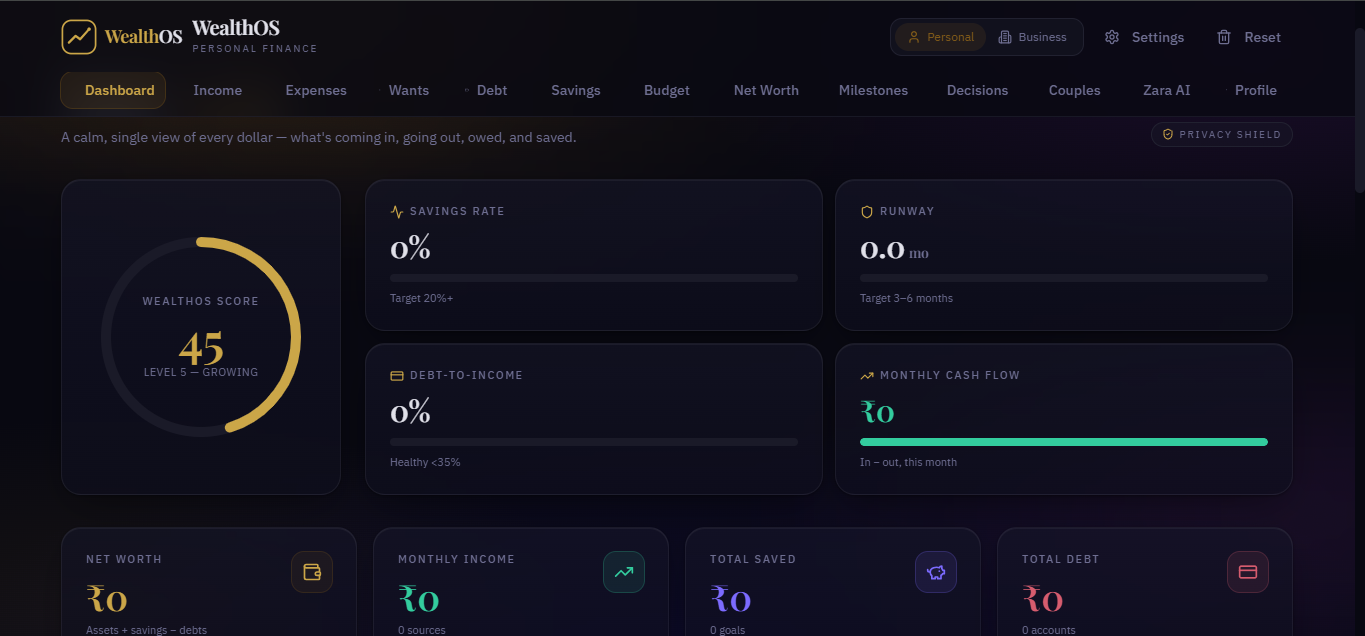Switch to the Debt tab
Image resolution: width=1365 pixels, height=636 pixels.
(489, 90)
